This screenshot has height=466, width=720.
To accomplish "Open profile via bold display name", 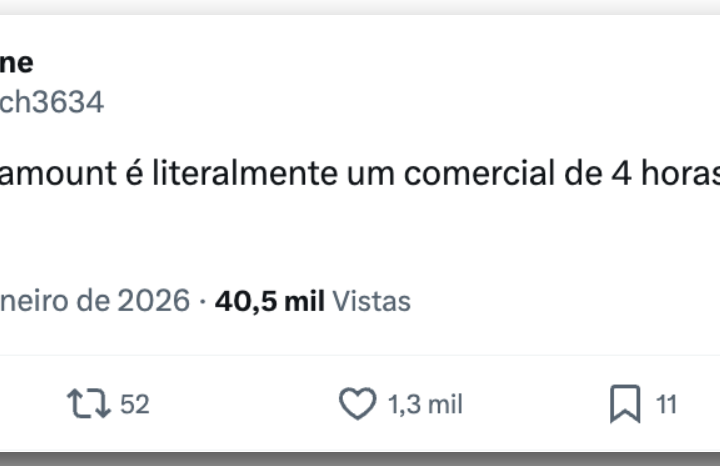I will (16, 62).
